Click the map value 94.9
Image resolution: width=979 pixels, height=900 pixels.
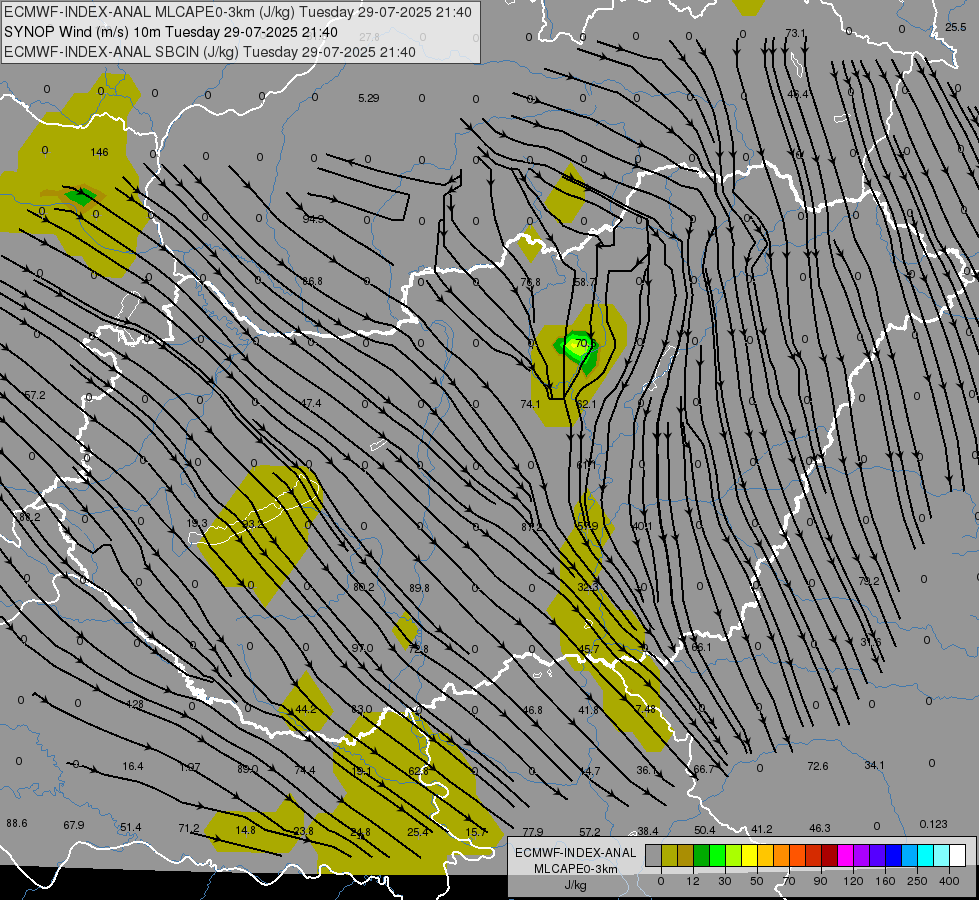pos(313,219)
